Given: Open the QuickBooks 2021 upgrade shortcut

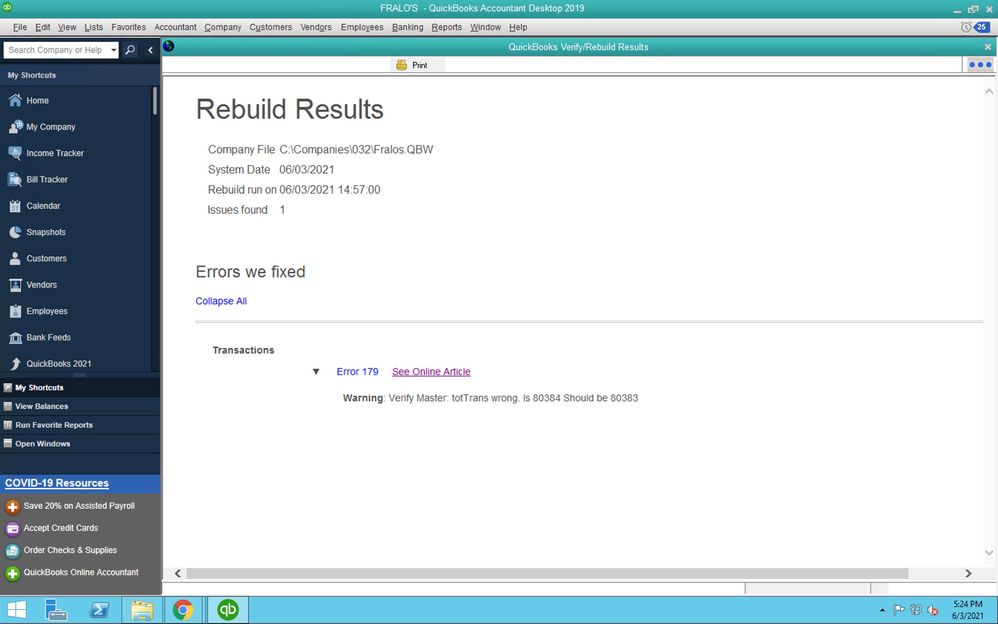Looking at the screenshot, I should click(x=50, y=364).
